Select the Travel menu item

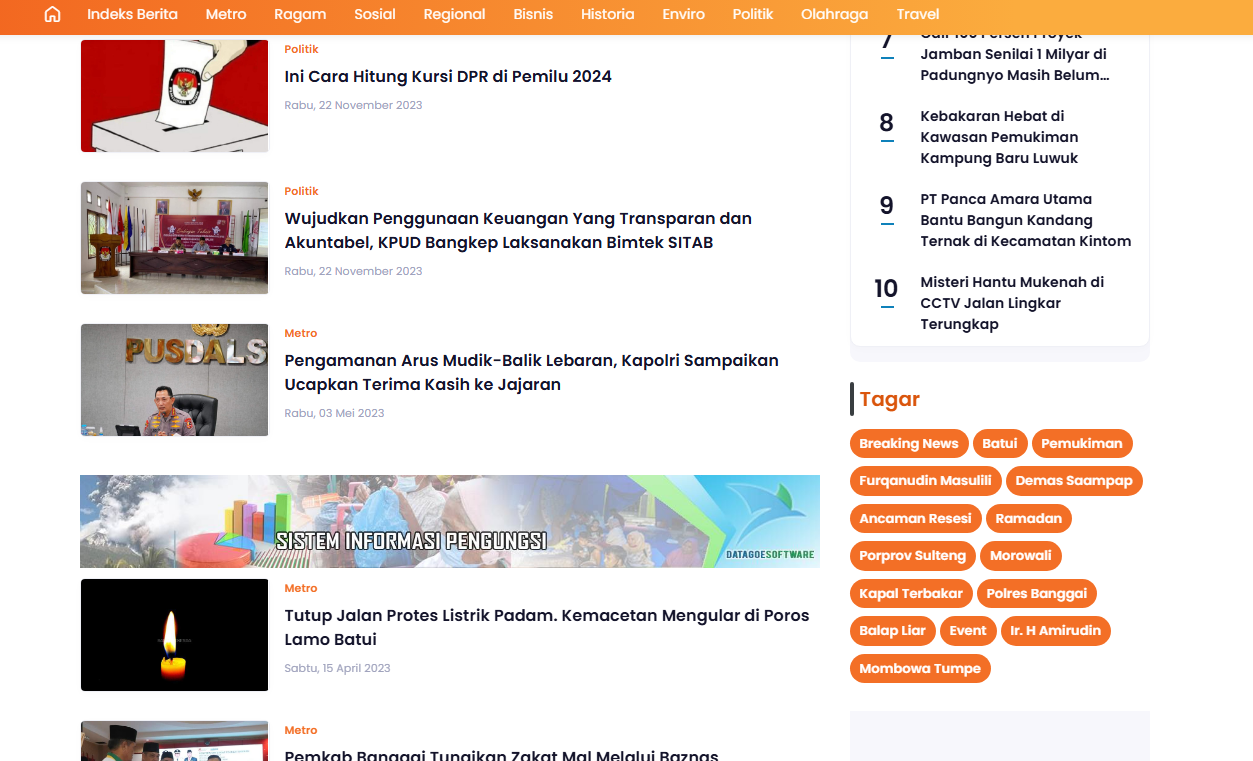917,14
